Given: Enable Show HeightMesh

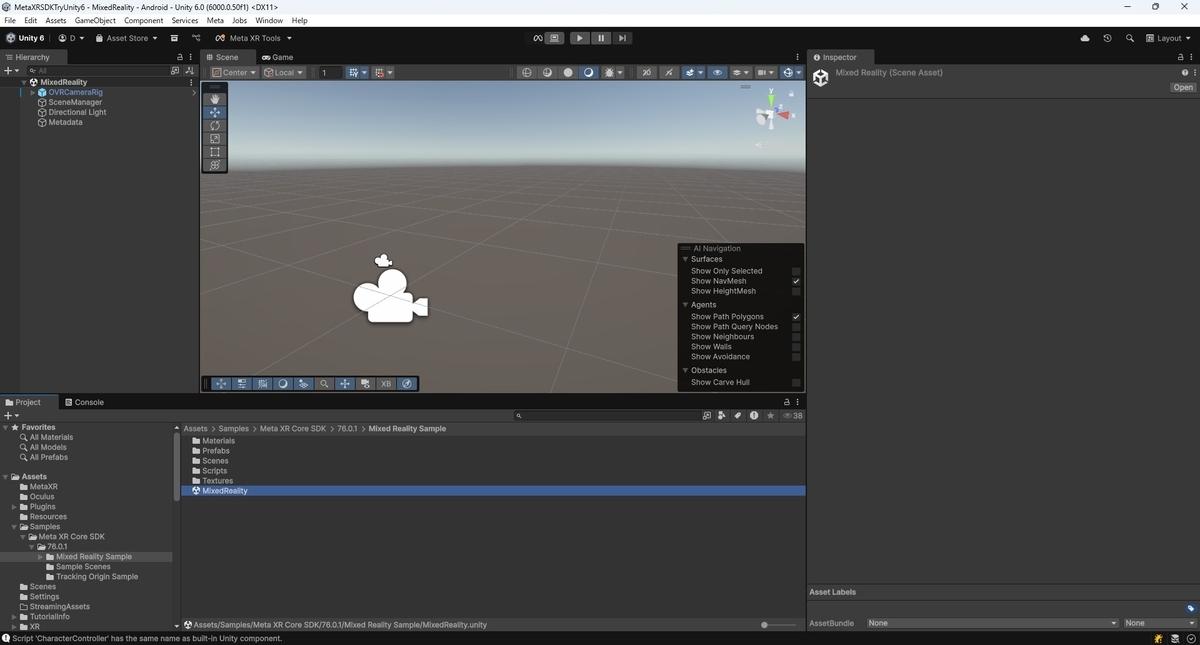Looking at the screenshot, I should click(796, 291).
